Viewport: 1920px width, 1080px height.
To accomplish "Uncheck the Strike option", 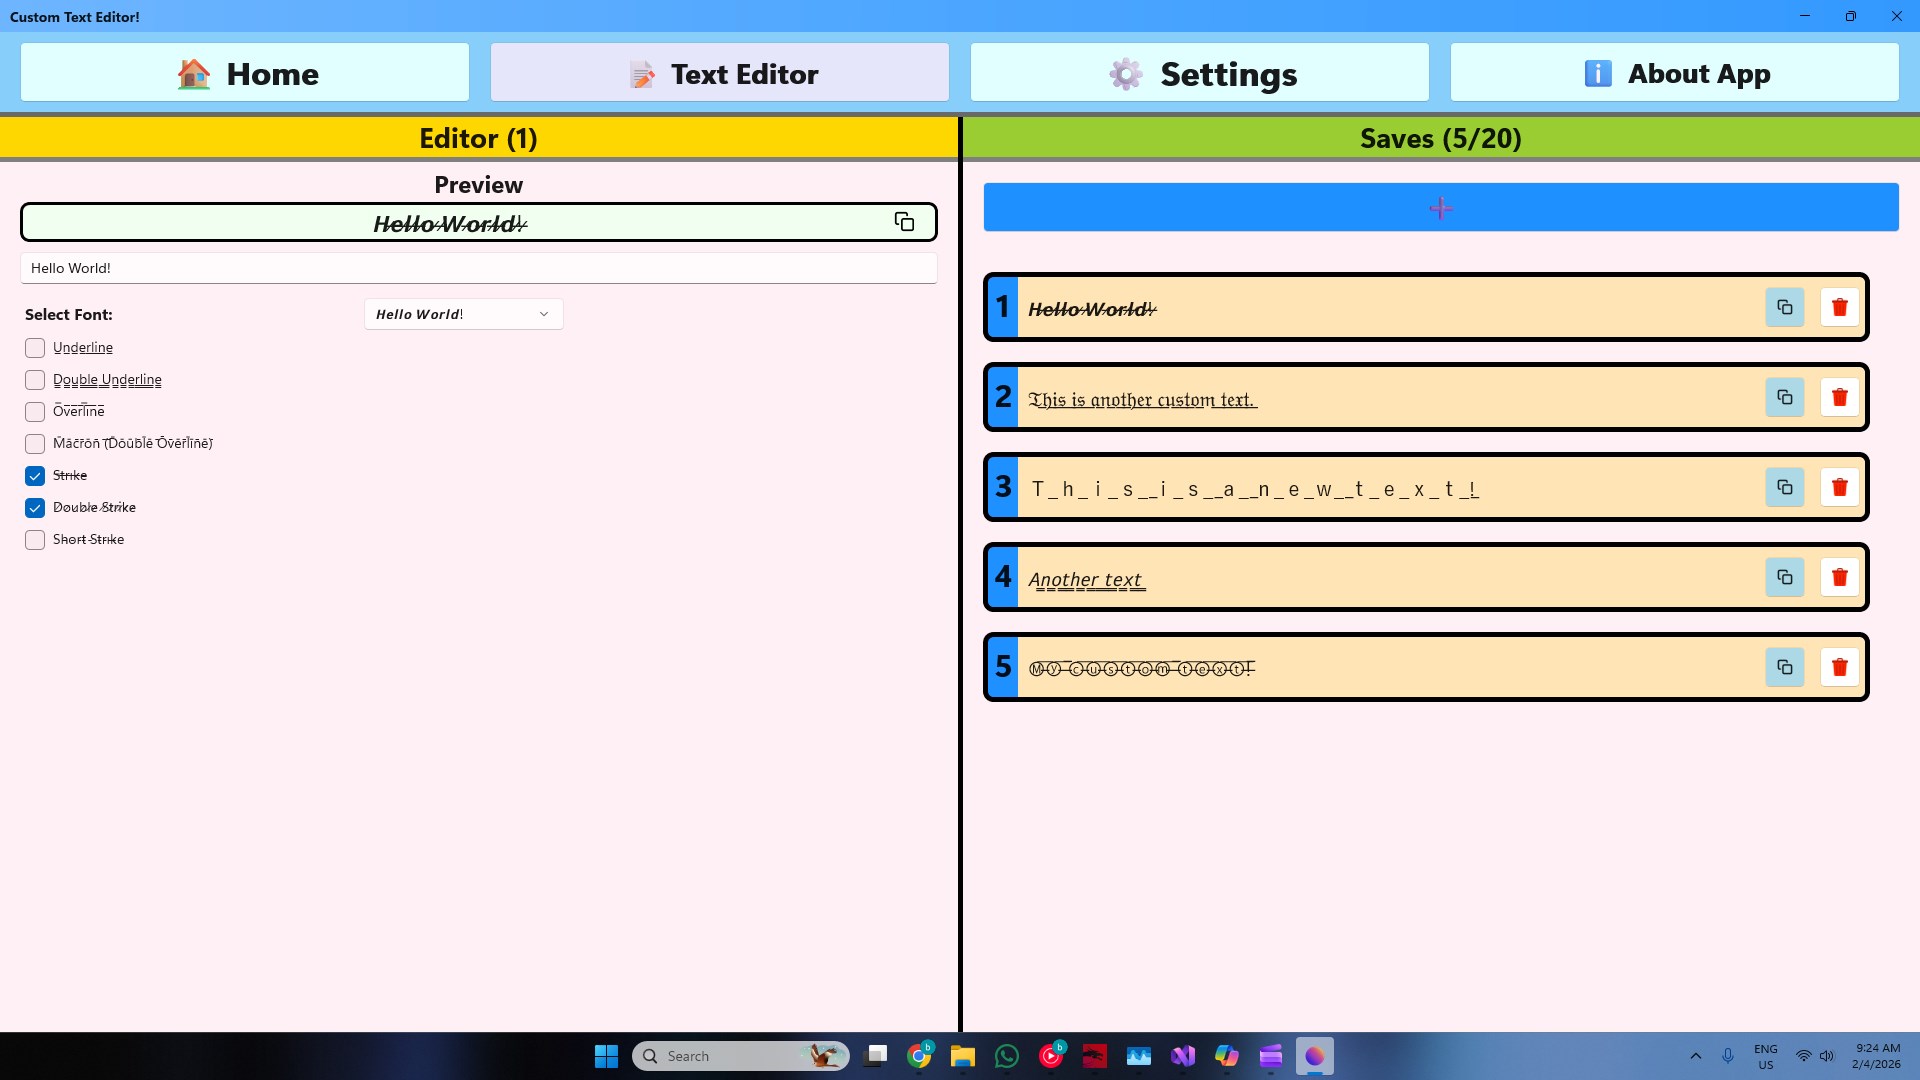I will tap(35, 476).
